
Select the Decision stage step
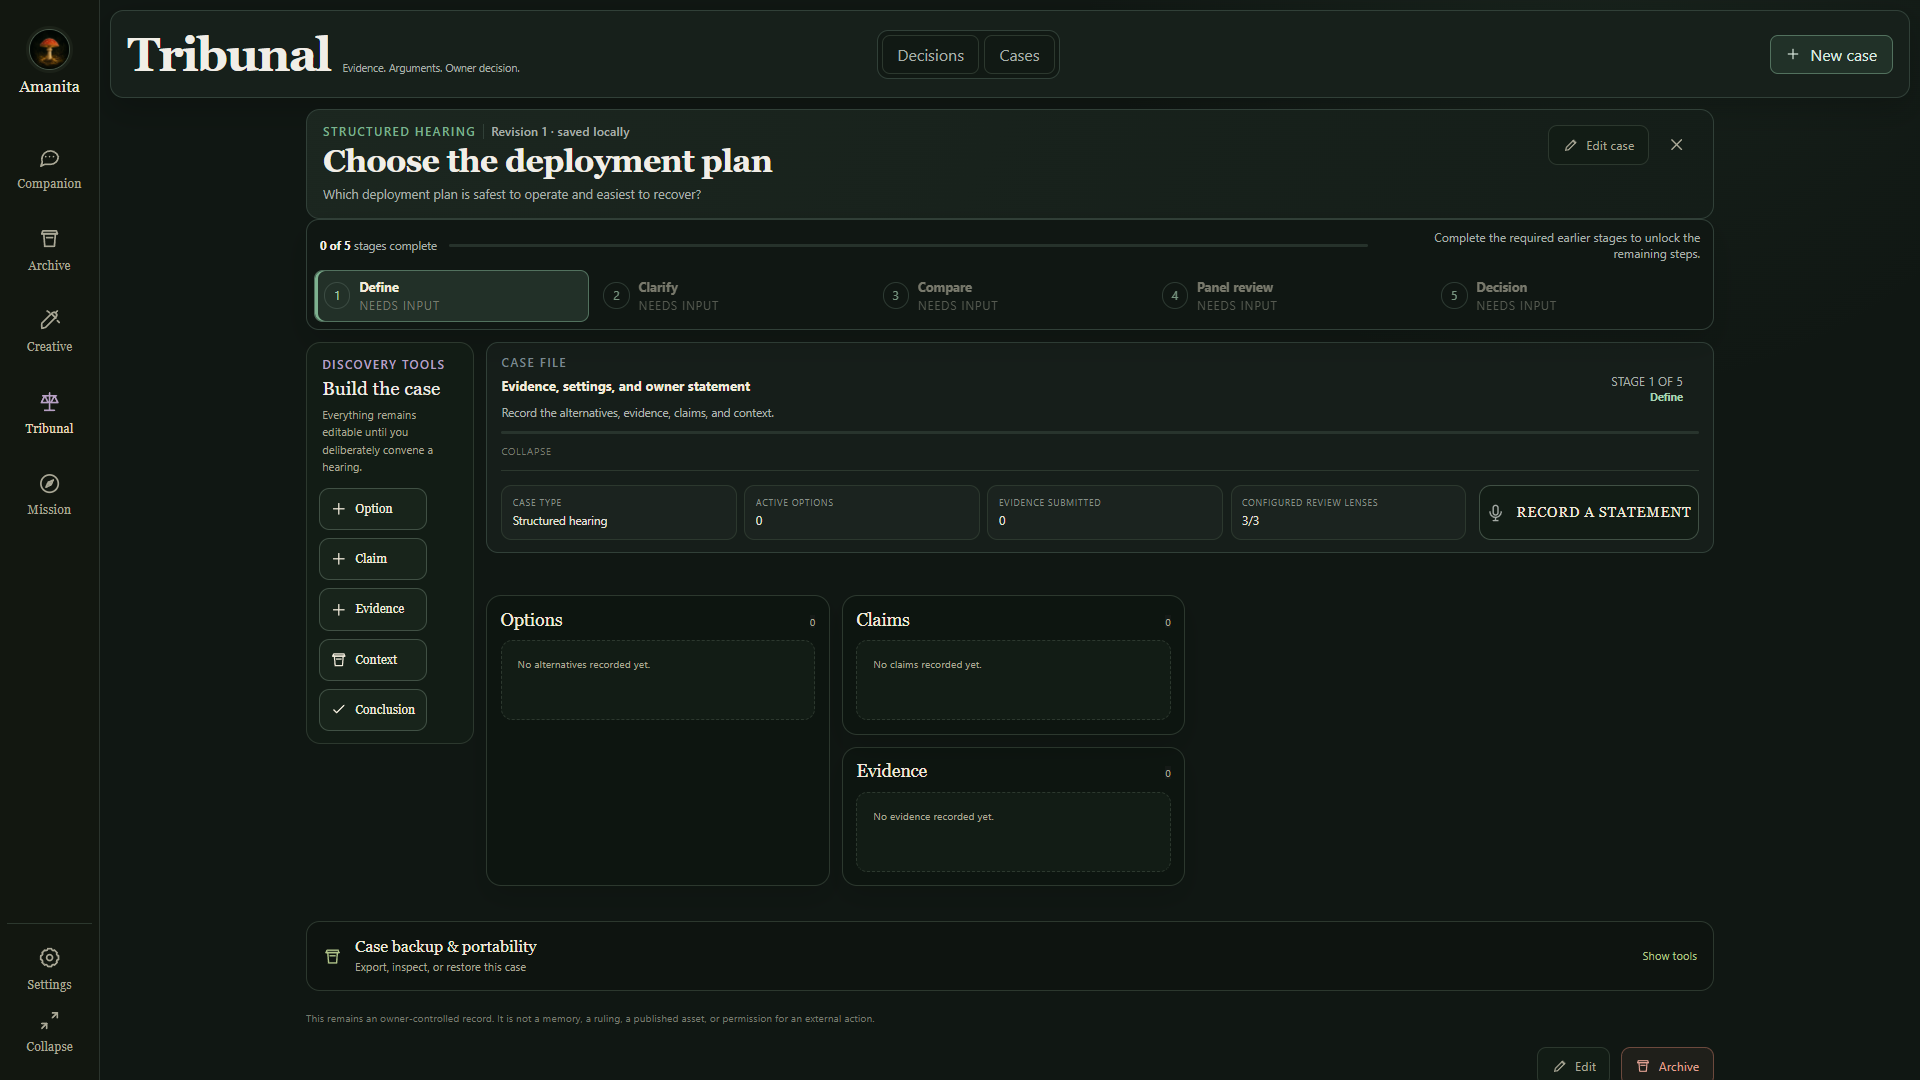pos(1568,296)
